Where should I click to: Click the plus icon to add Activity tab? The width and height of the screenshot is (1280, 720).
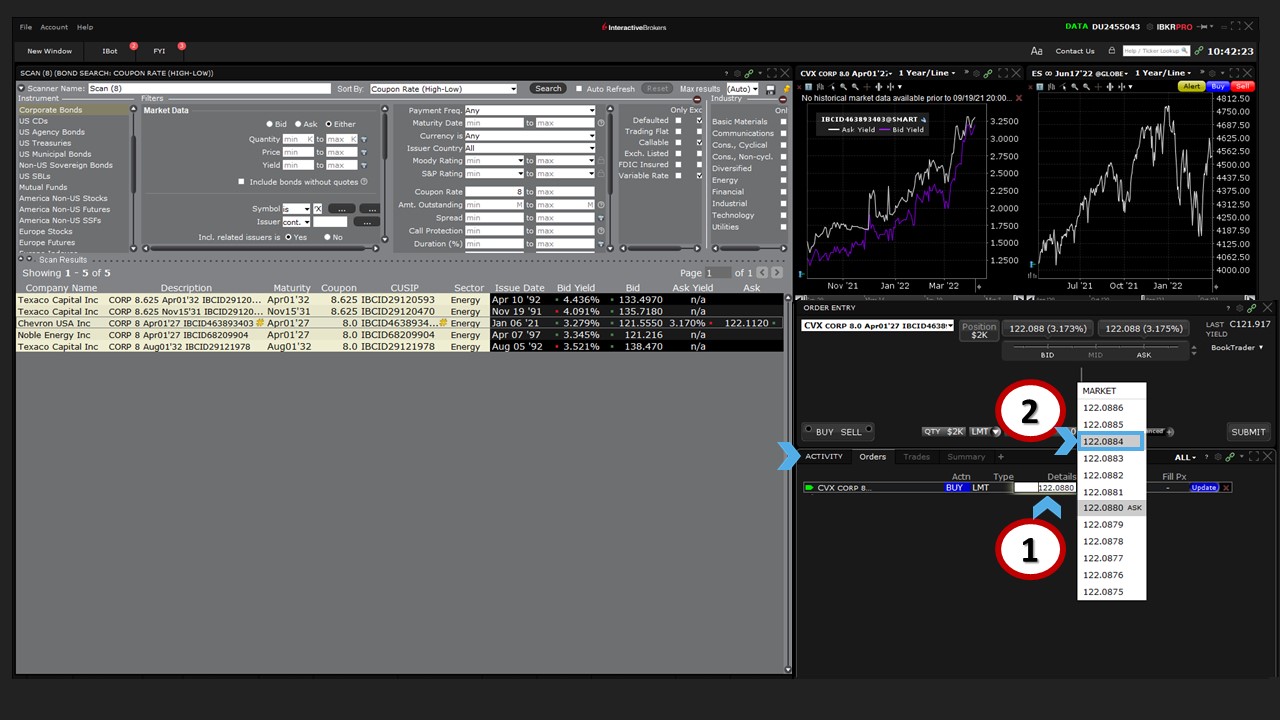1000,457
